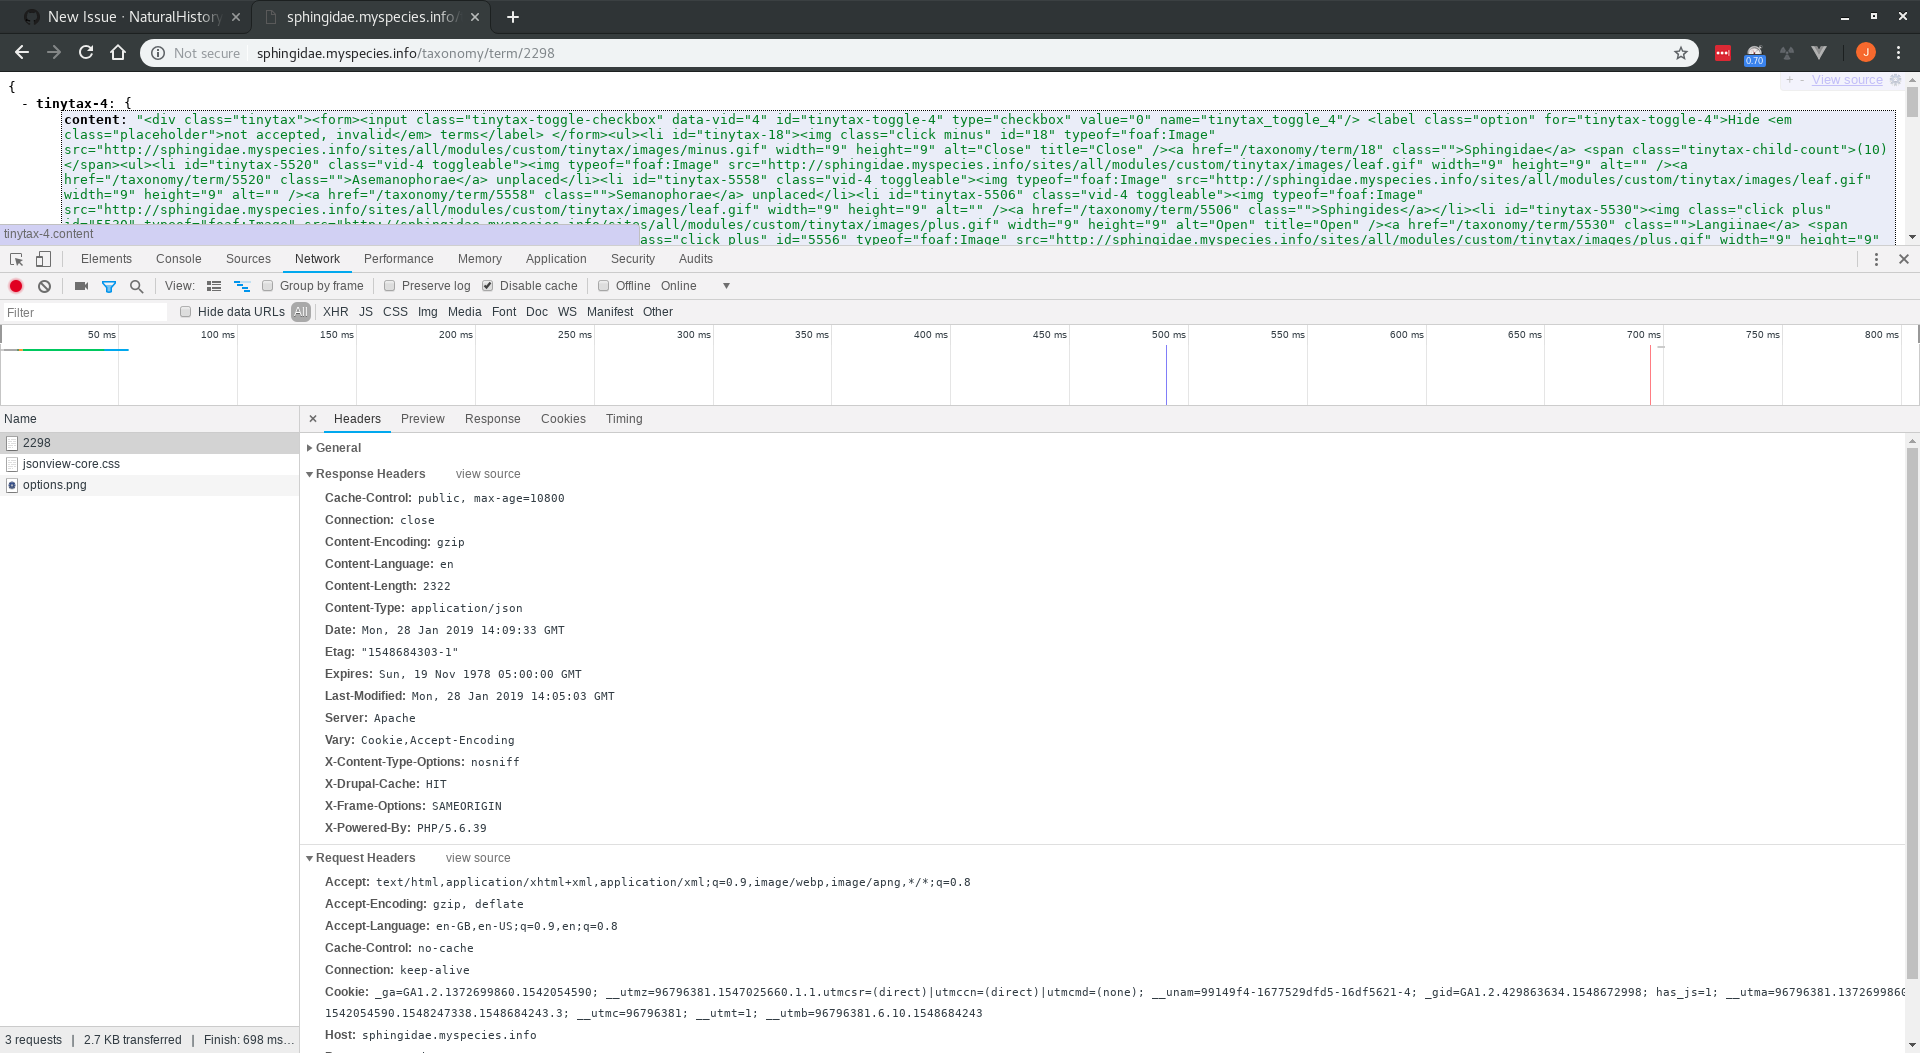1920x1053 pixels.
Task: Open the Online throttling dropdown
Action: point(690,285)
